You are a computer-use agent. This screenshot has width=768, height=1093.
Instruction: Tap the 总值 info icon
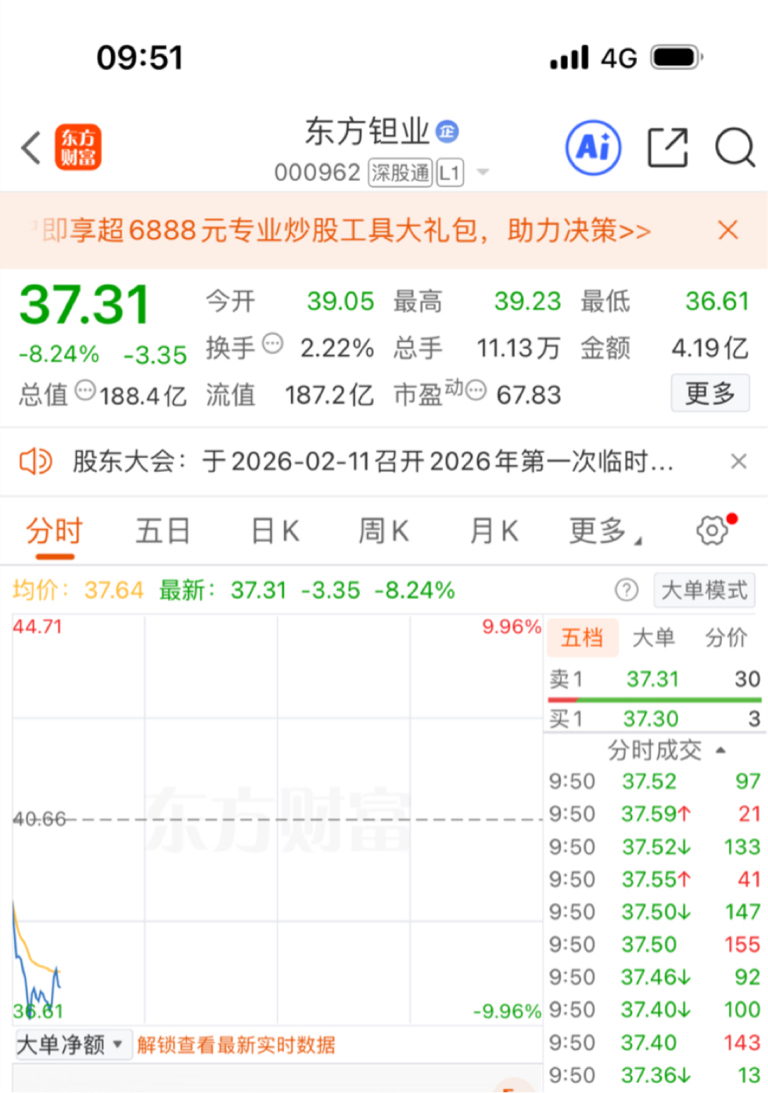point(85,390)
